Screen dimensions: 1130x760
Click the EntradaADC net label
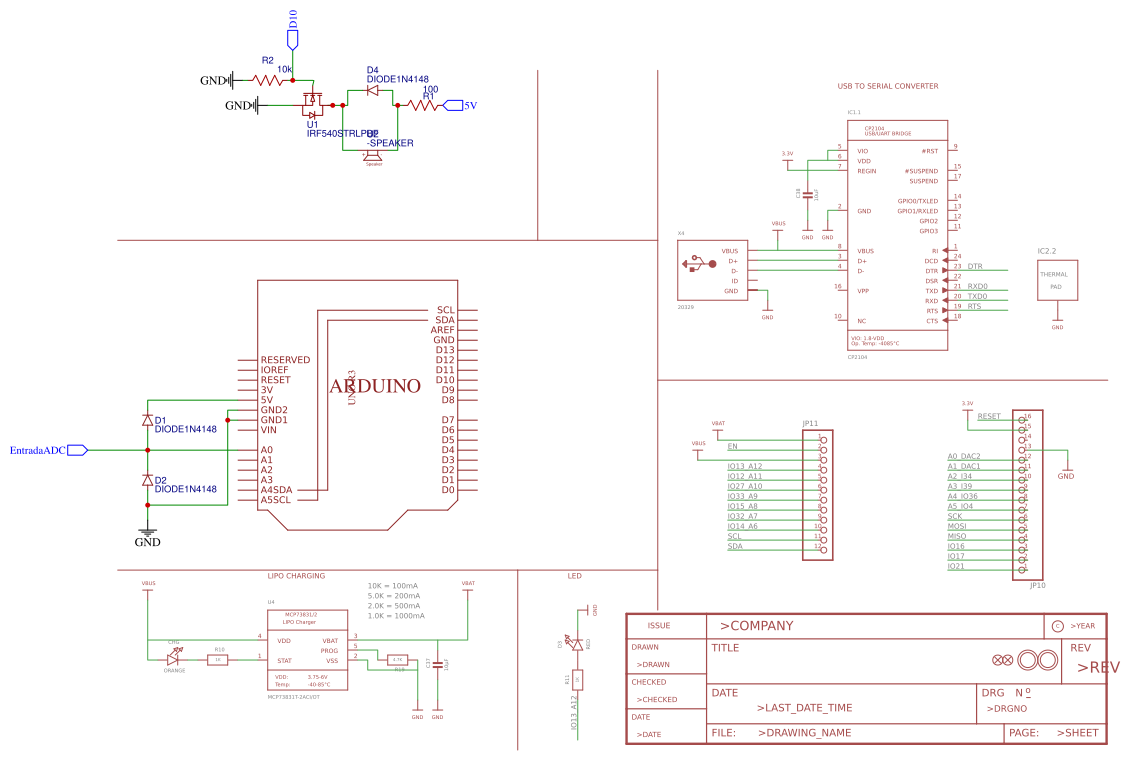40,449
